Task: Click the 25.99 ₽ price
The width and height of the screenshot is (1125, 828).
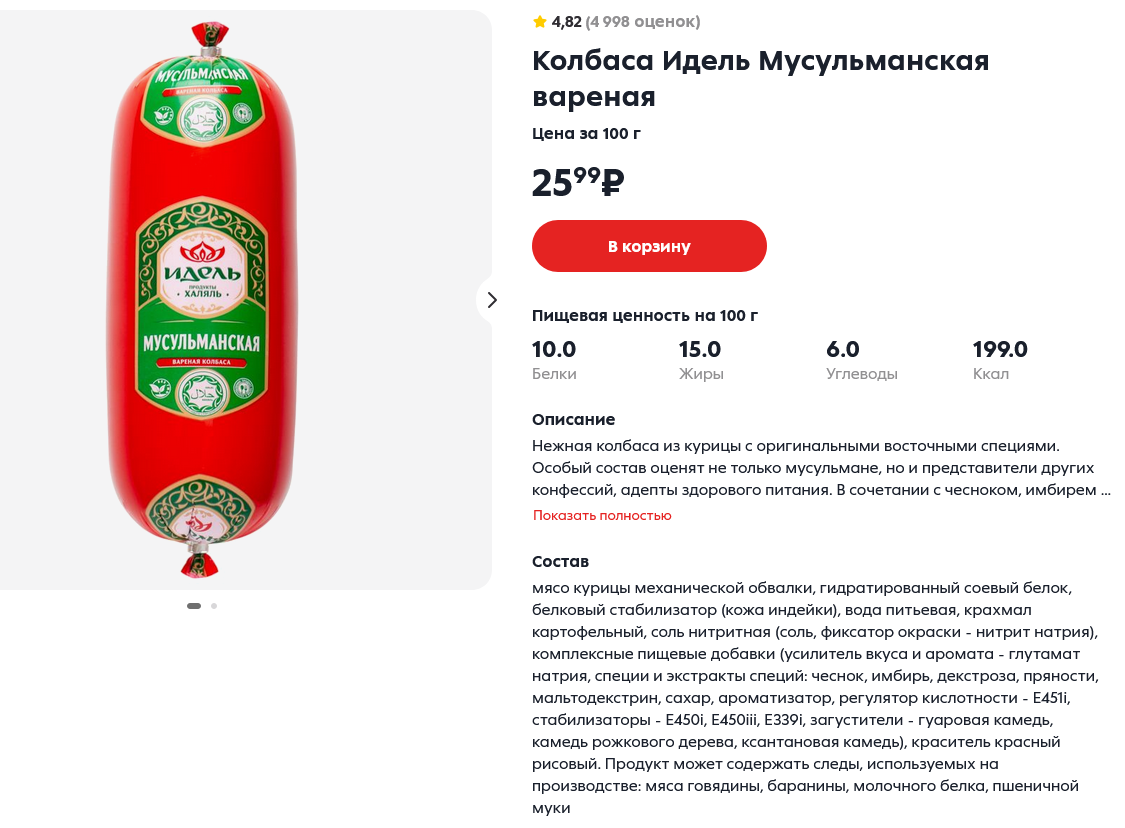Action: click(578, 183)
